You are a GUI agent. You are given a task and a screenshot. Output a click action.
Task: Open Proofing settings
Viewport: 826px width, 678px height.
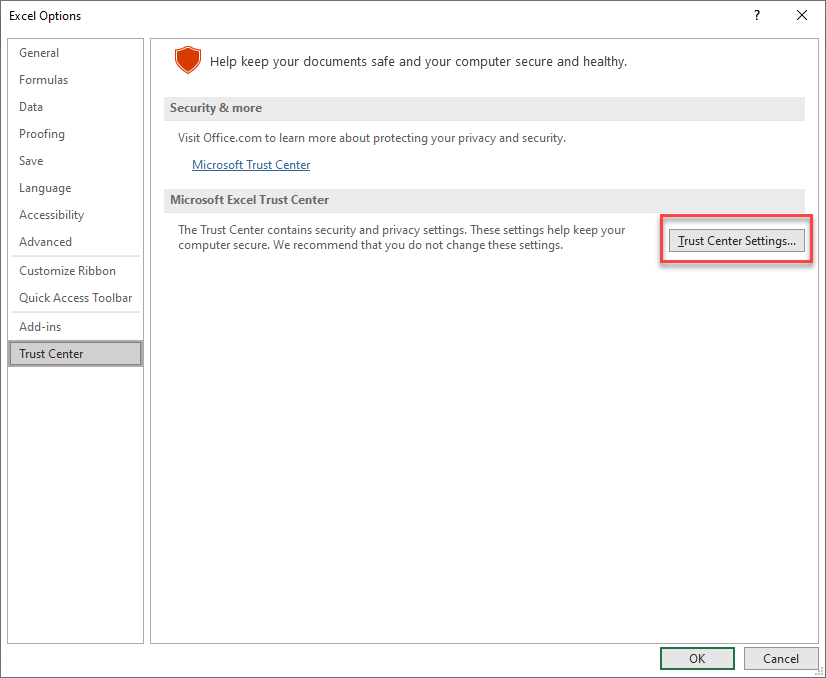(75, 134)
